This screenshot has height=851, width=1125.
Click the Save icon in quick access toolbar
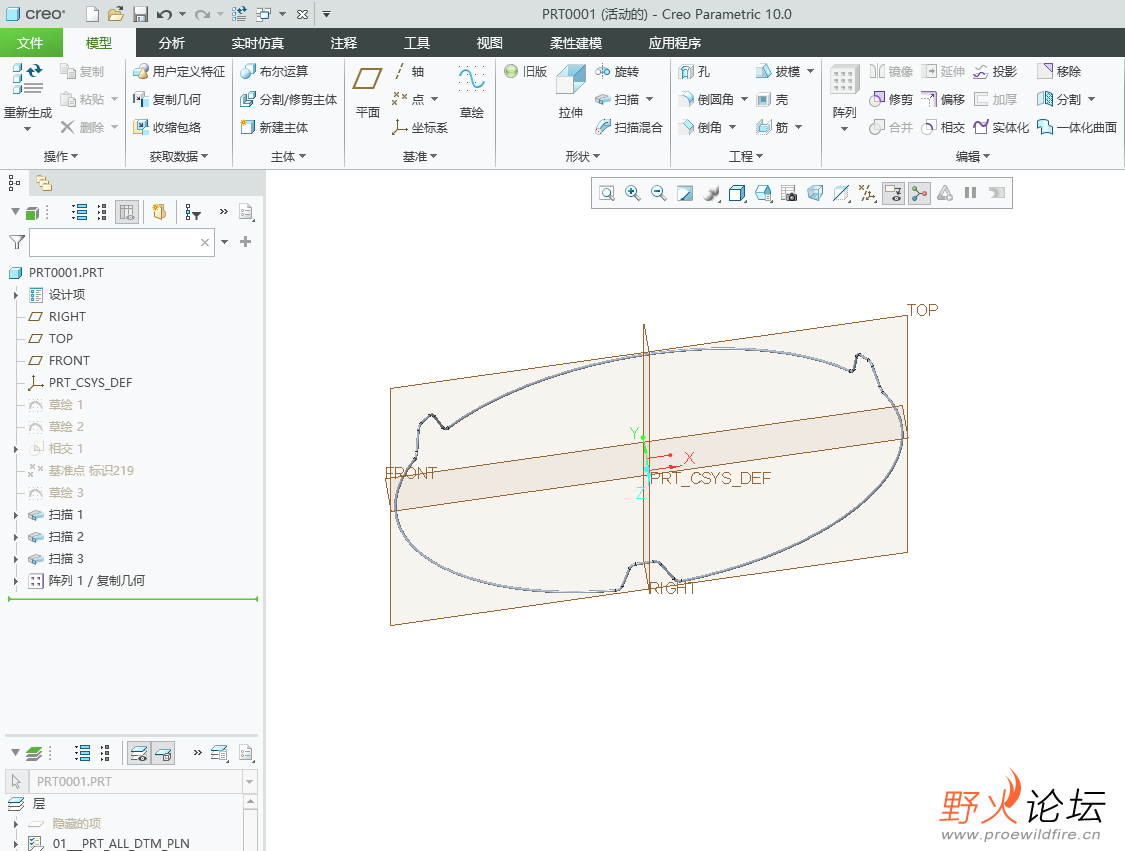(x=141, y=14)
